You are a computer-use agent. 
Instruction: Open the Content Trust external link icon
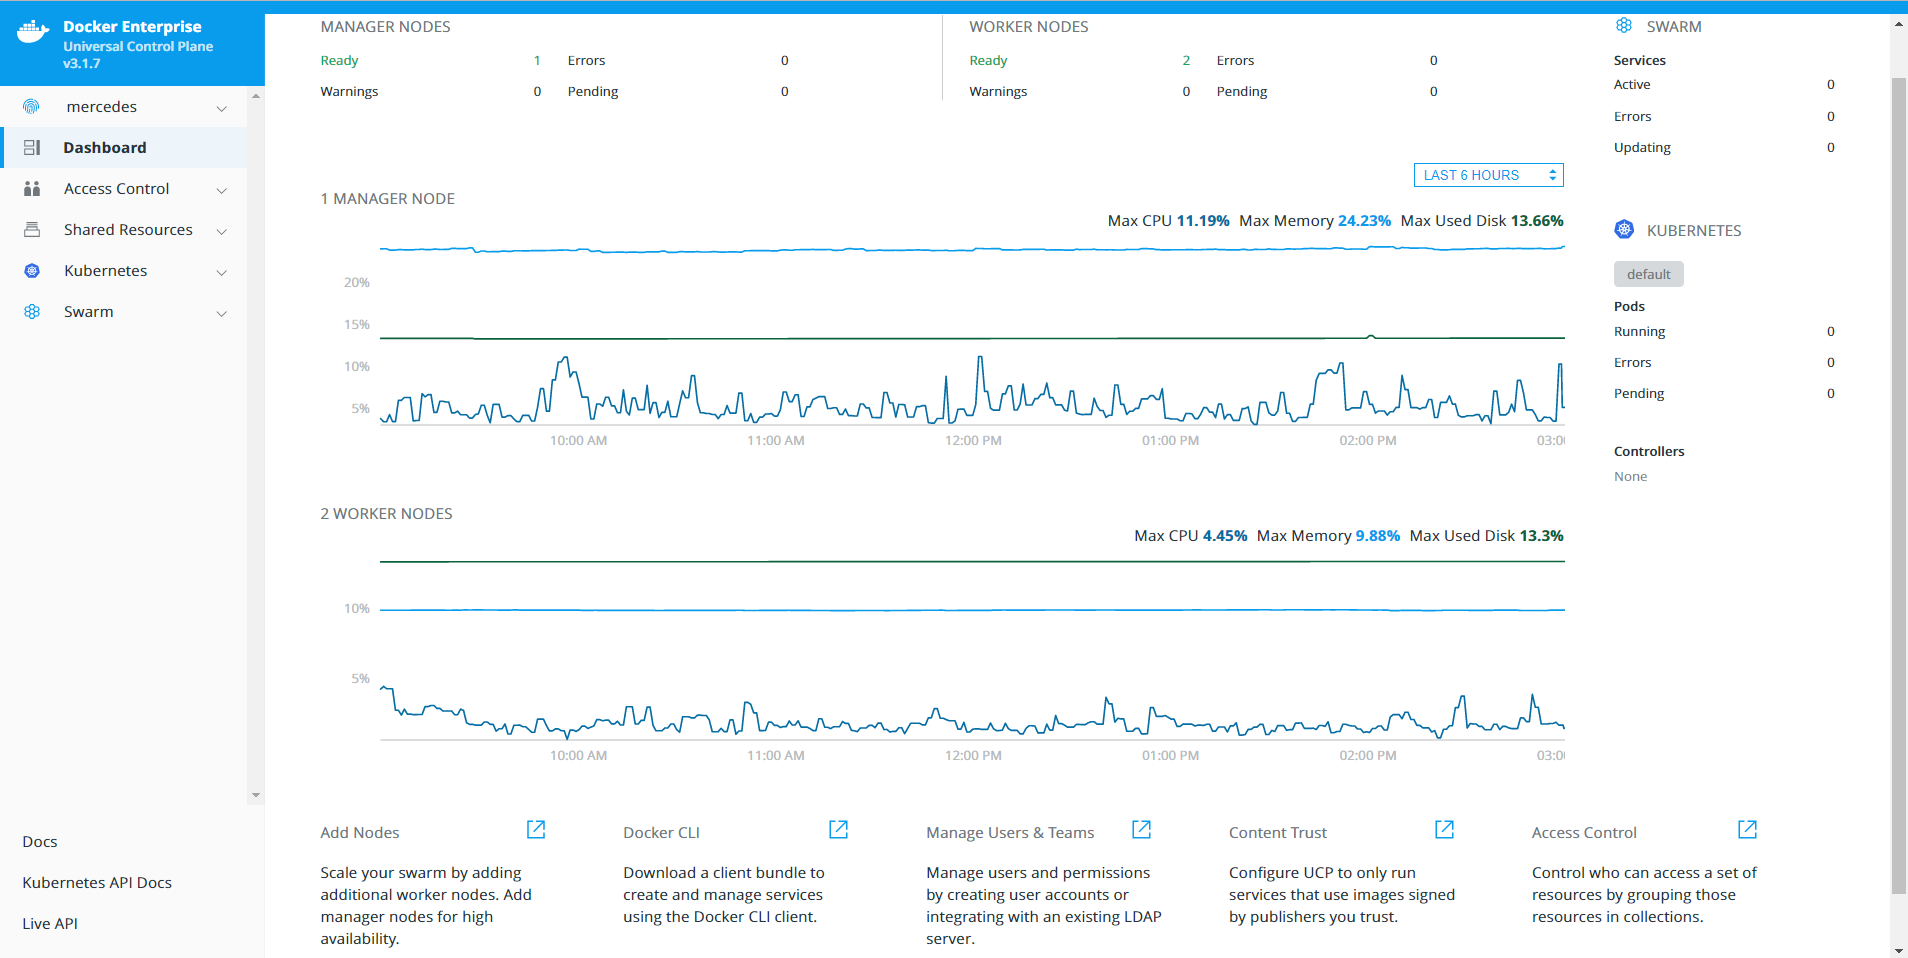[1445, 830]
